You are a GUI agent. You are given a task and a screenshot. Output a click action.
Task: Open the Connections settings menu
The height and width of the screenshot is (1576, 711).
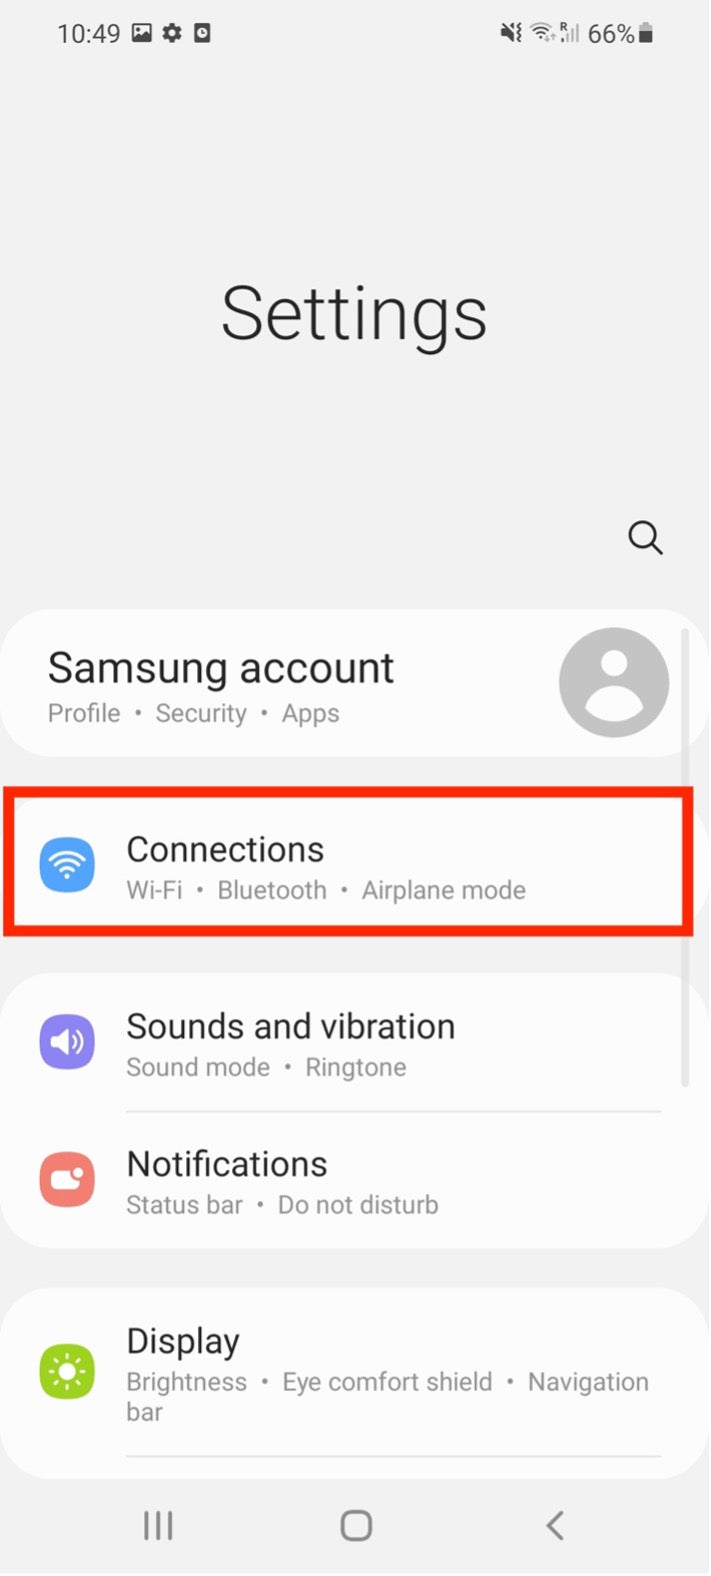(x=348, y=861)
